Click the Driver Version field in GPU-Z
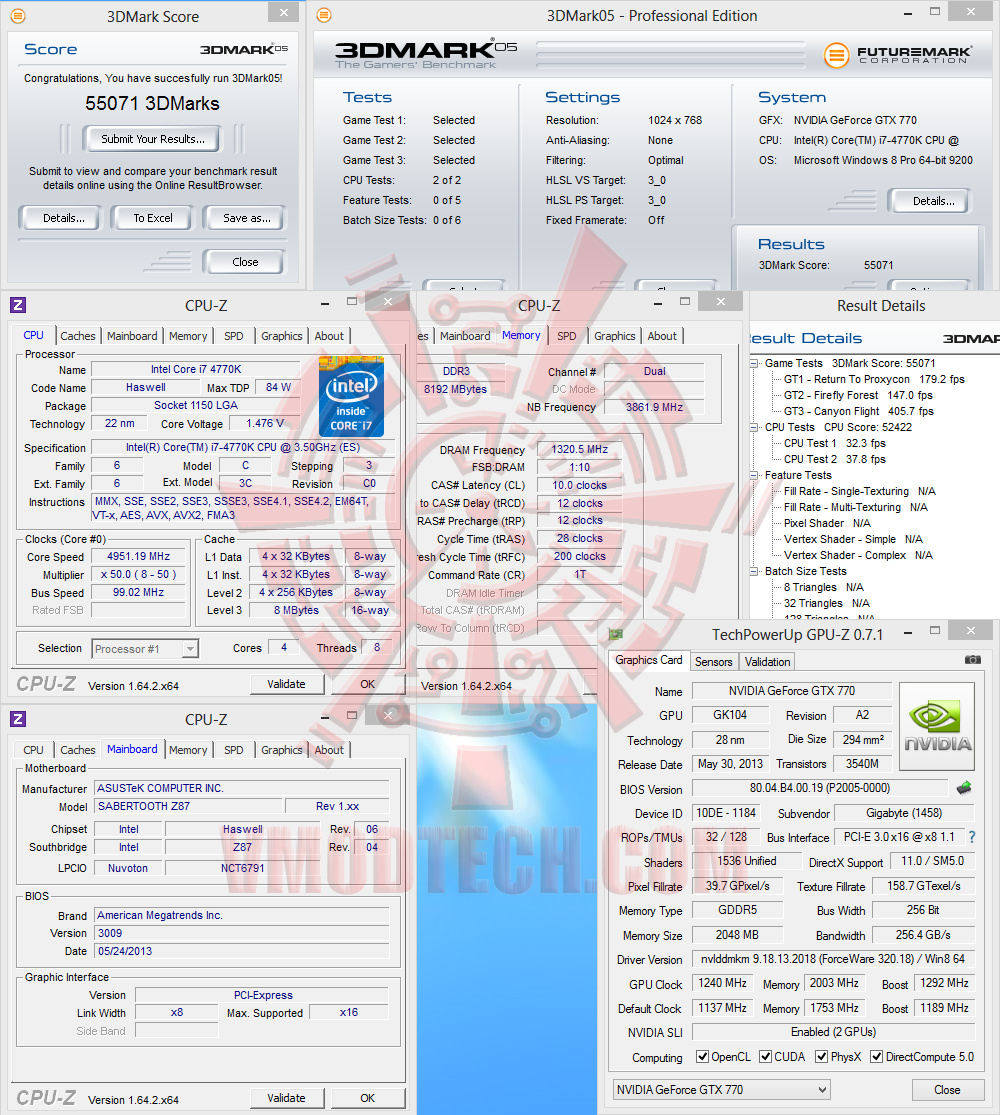The width and height of the screenshot is (1000, 1115). [x=833, y=959]
